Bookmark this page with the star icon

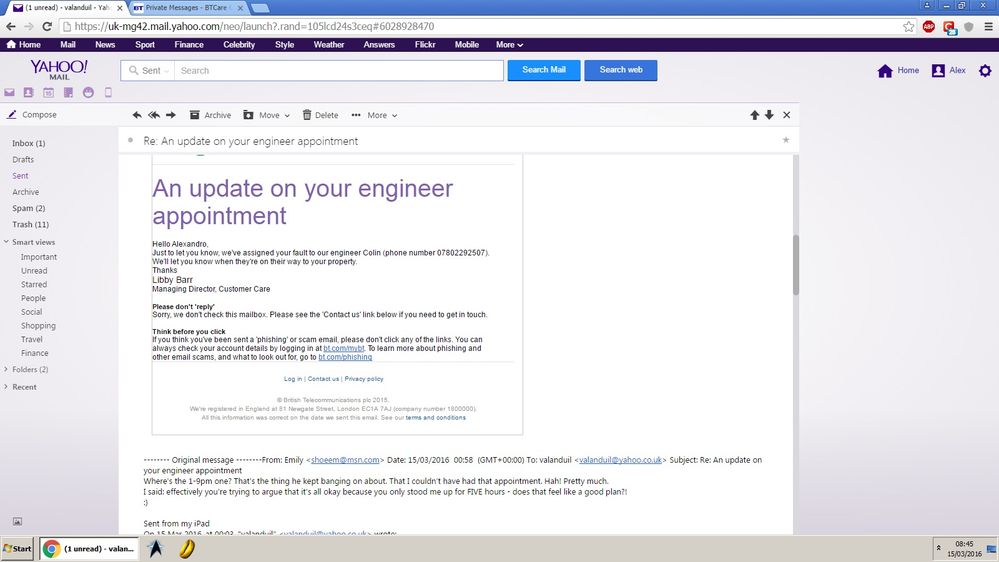pyautogui.click(x=909, y=26)
